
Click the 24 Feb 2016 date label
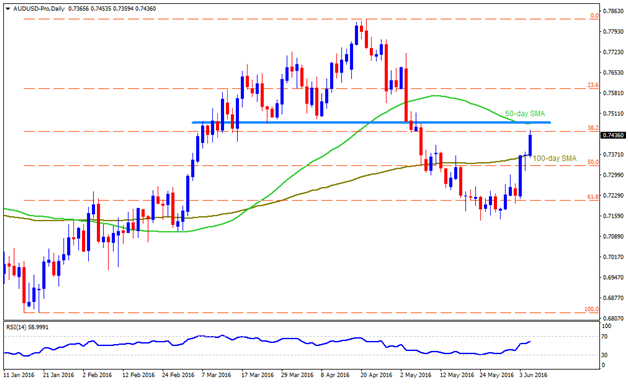pyautogui.click(x=178, y=375)
